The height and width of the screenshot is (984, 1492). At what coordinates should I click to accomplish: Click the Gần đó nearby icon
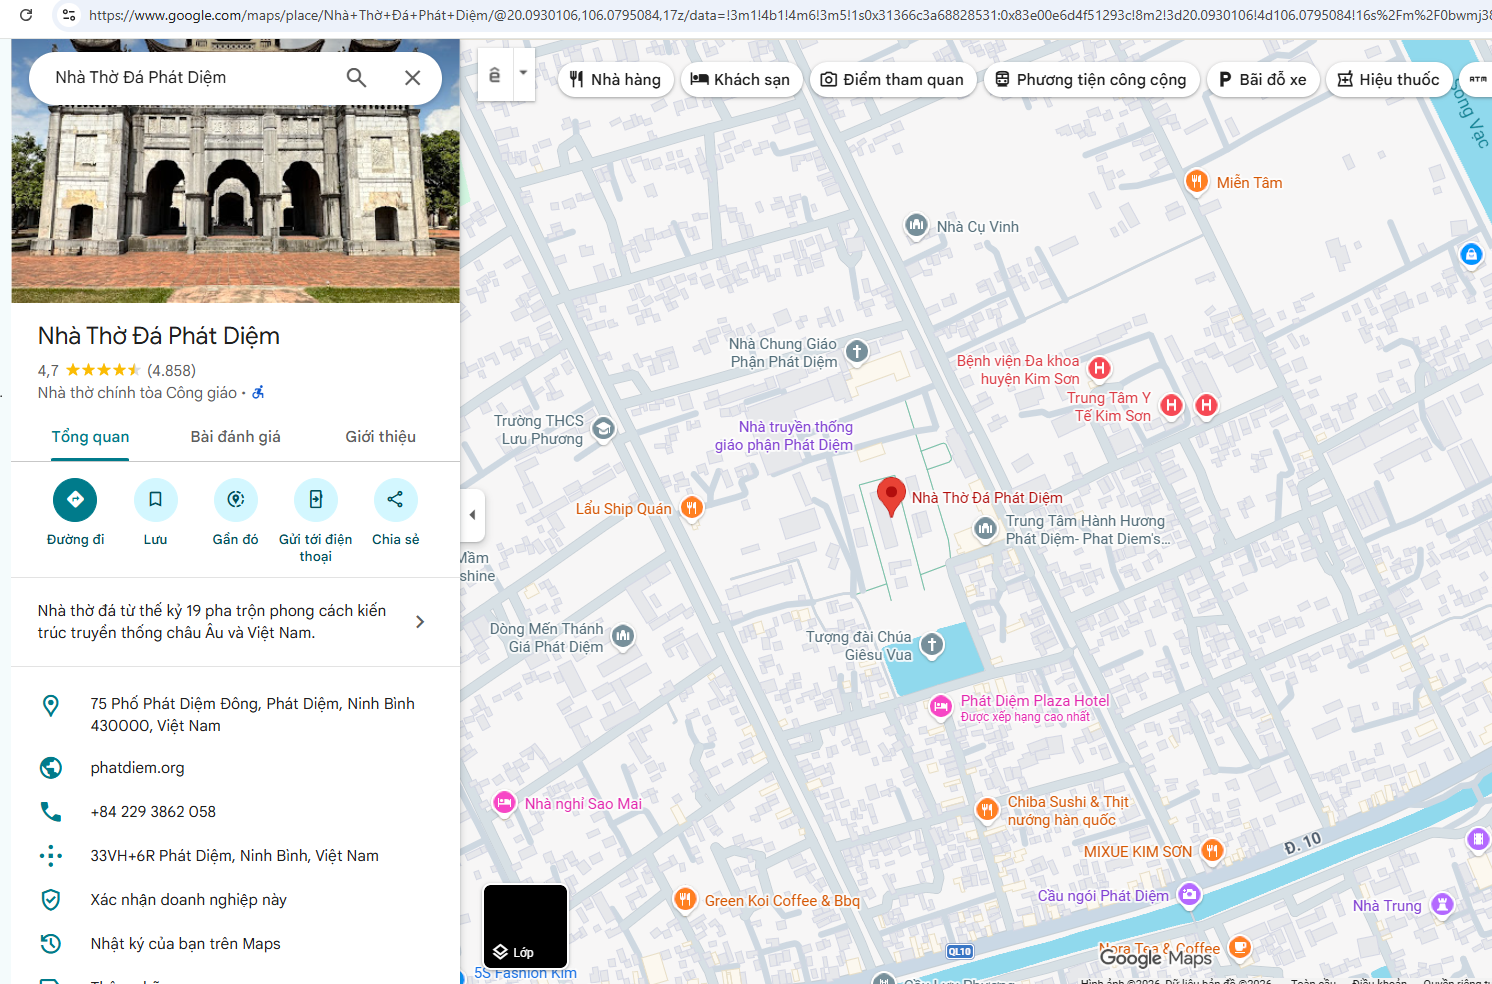[235, 500]
